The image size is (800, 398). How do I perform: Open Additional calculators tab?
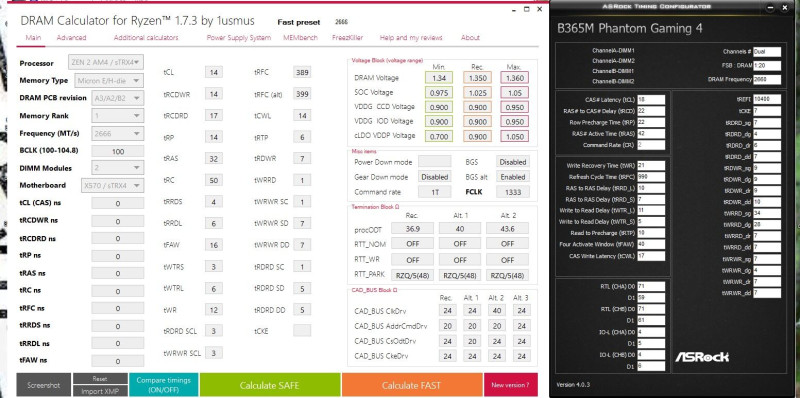pyautogui.click(x=146, y=38)
